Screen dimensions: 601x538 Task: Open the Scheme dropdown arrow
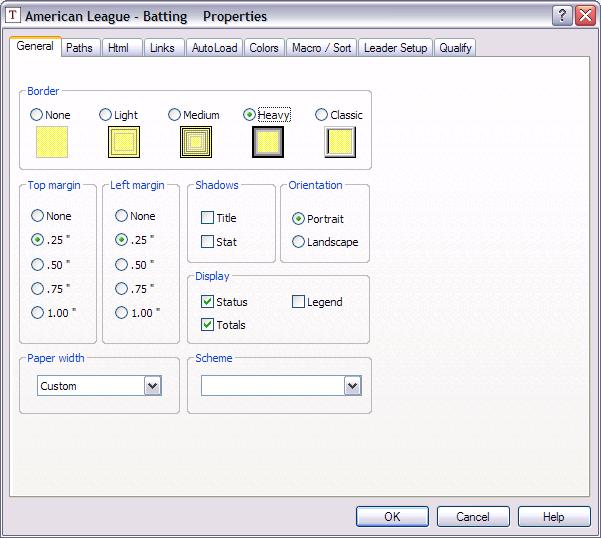[353, 385]
